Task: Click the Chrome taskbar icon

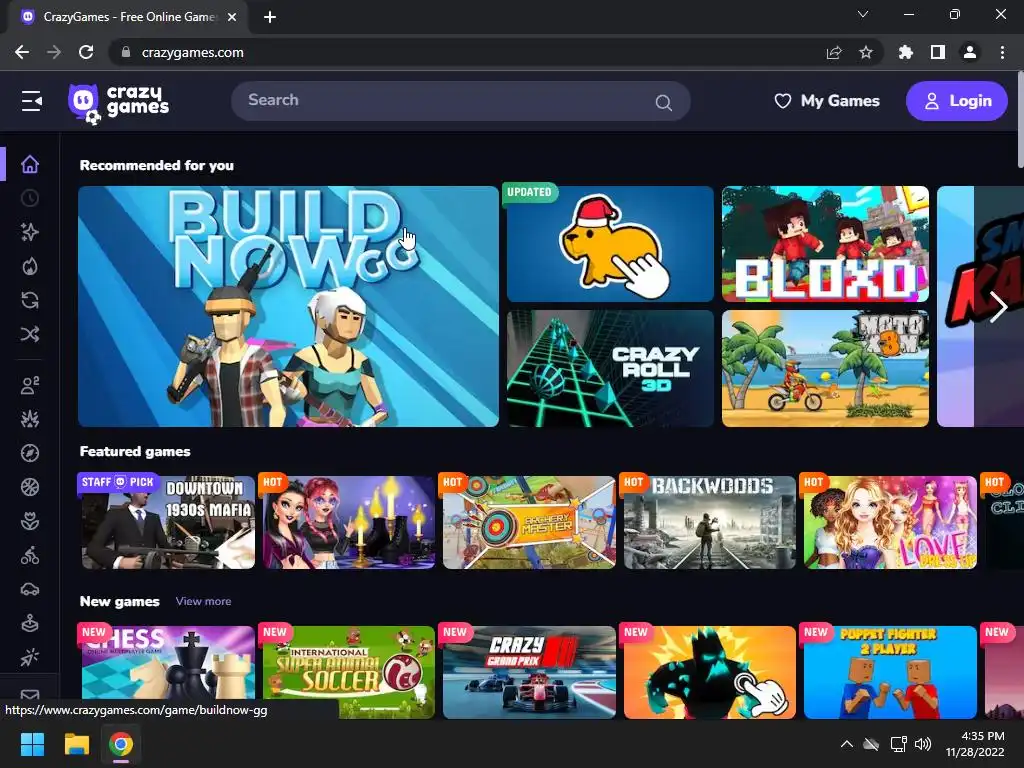Action: [x=121, y=744]
